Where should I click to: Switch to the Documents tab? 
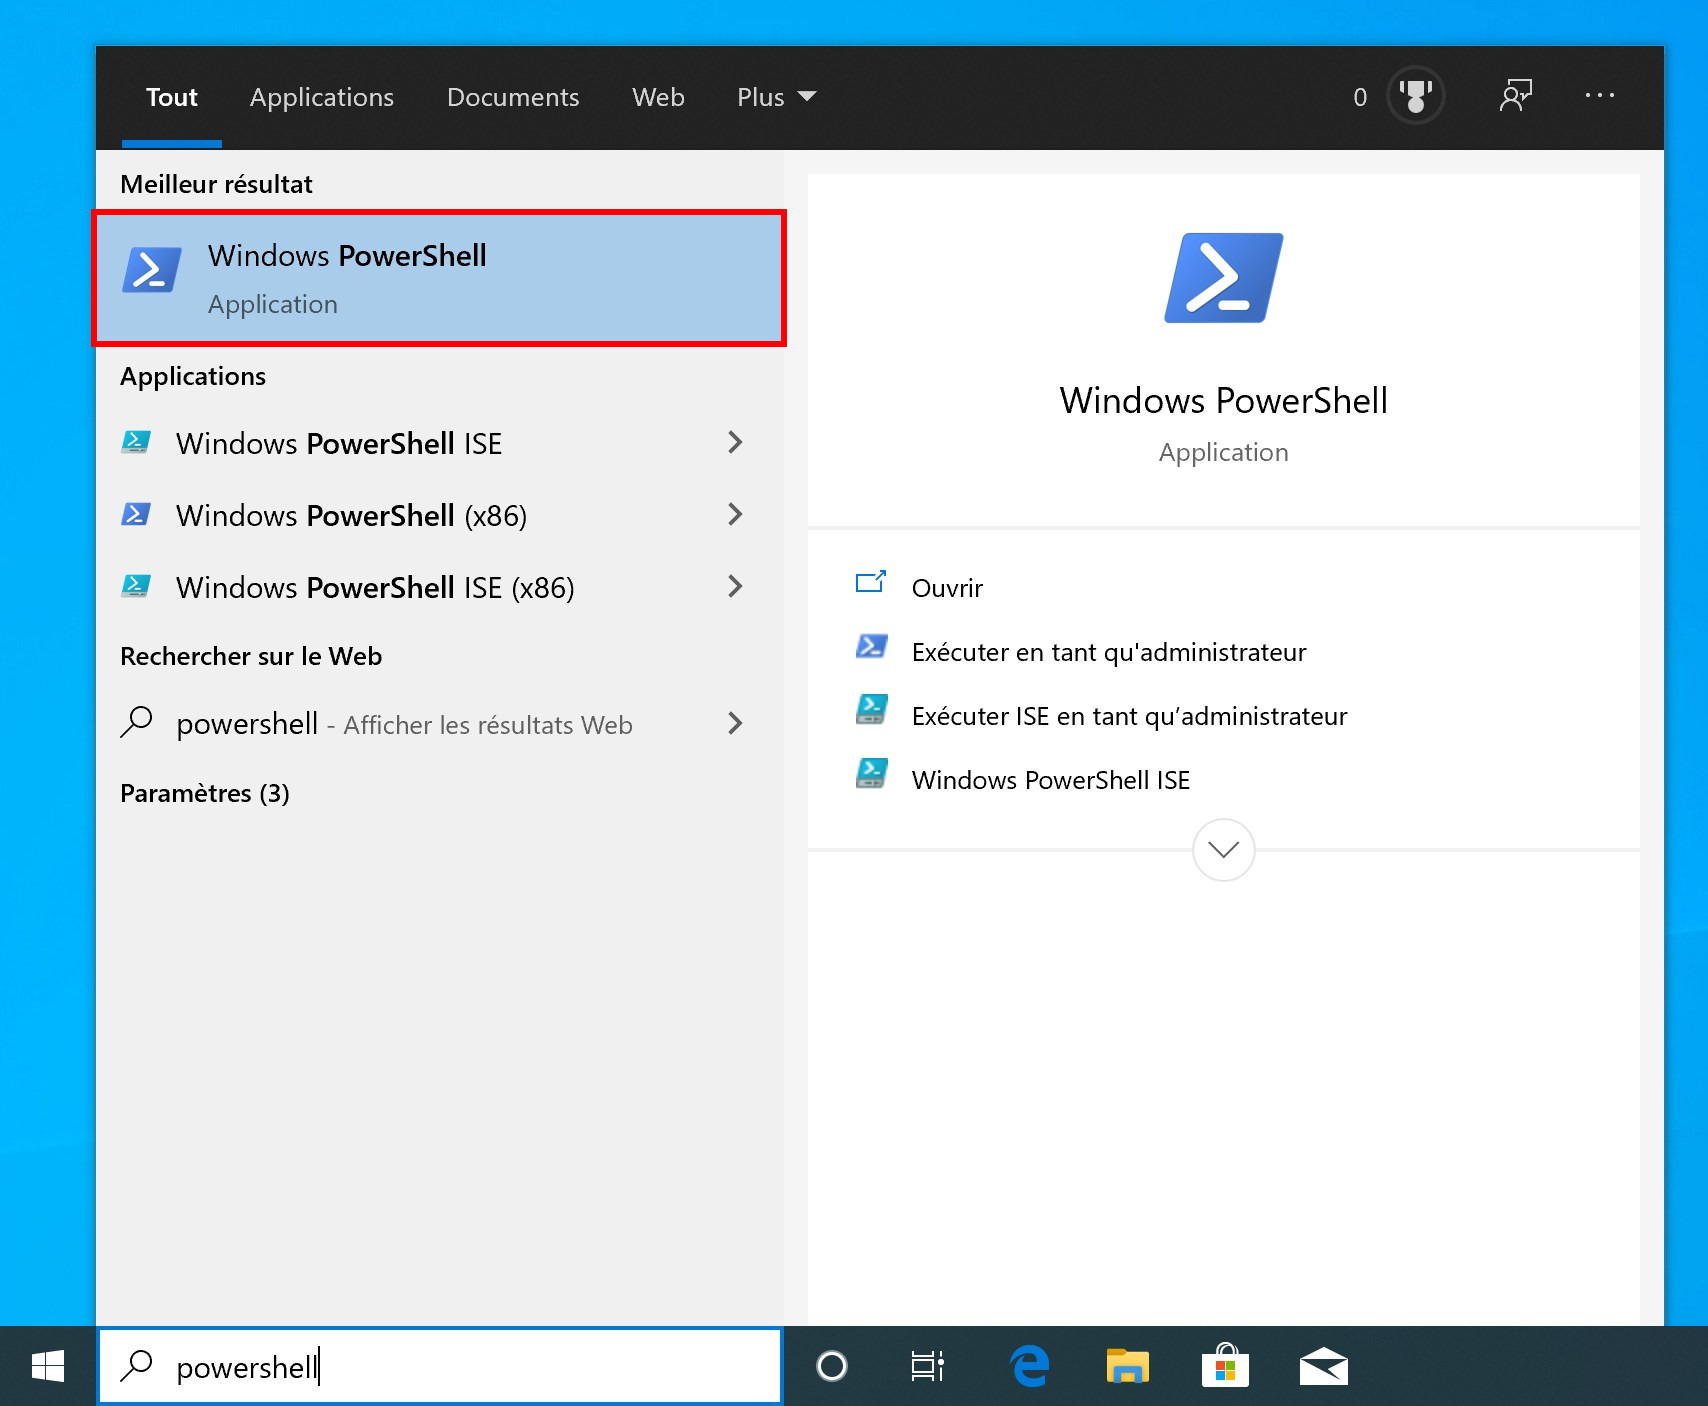pos(513,96)
